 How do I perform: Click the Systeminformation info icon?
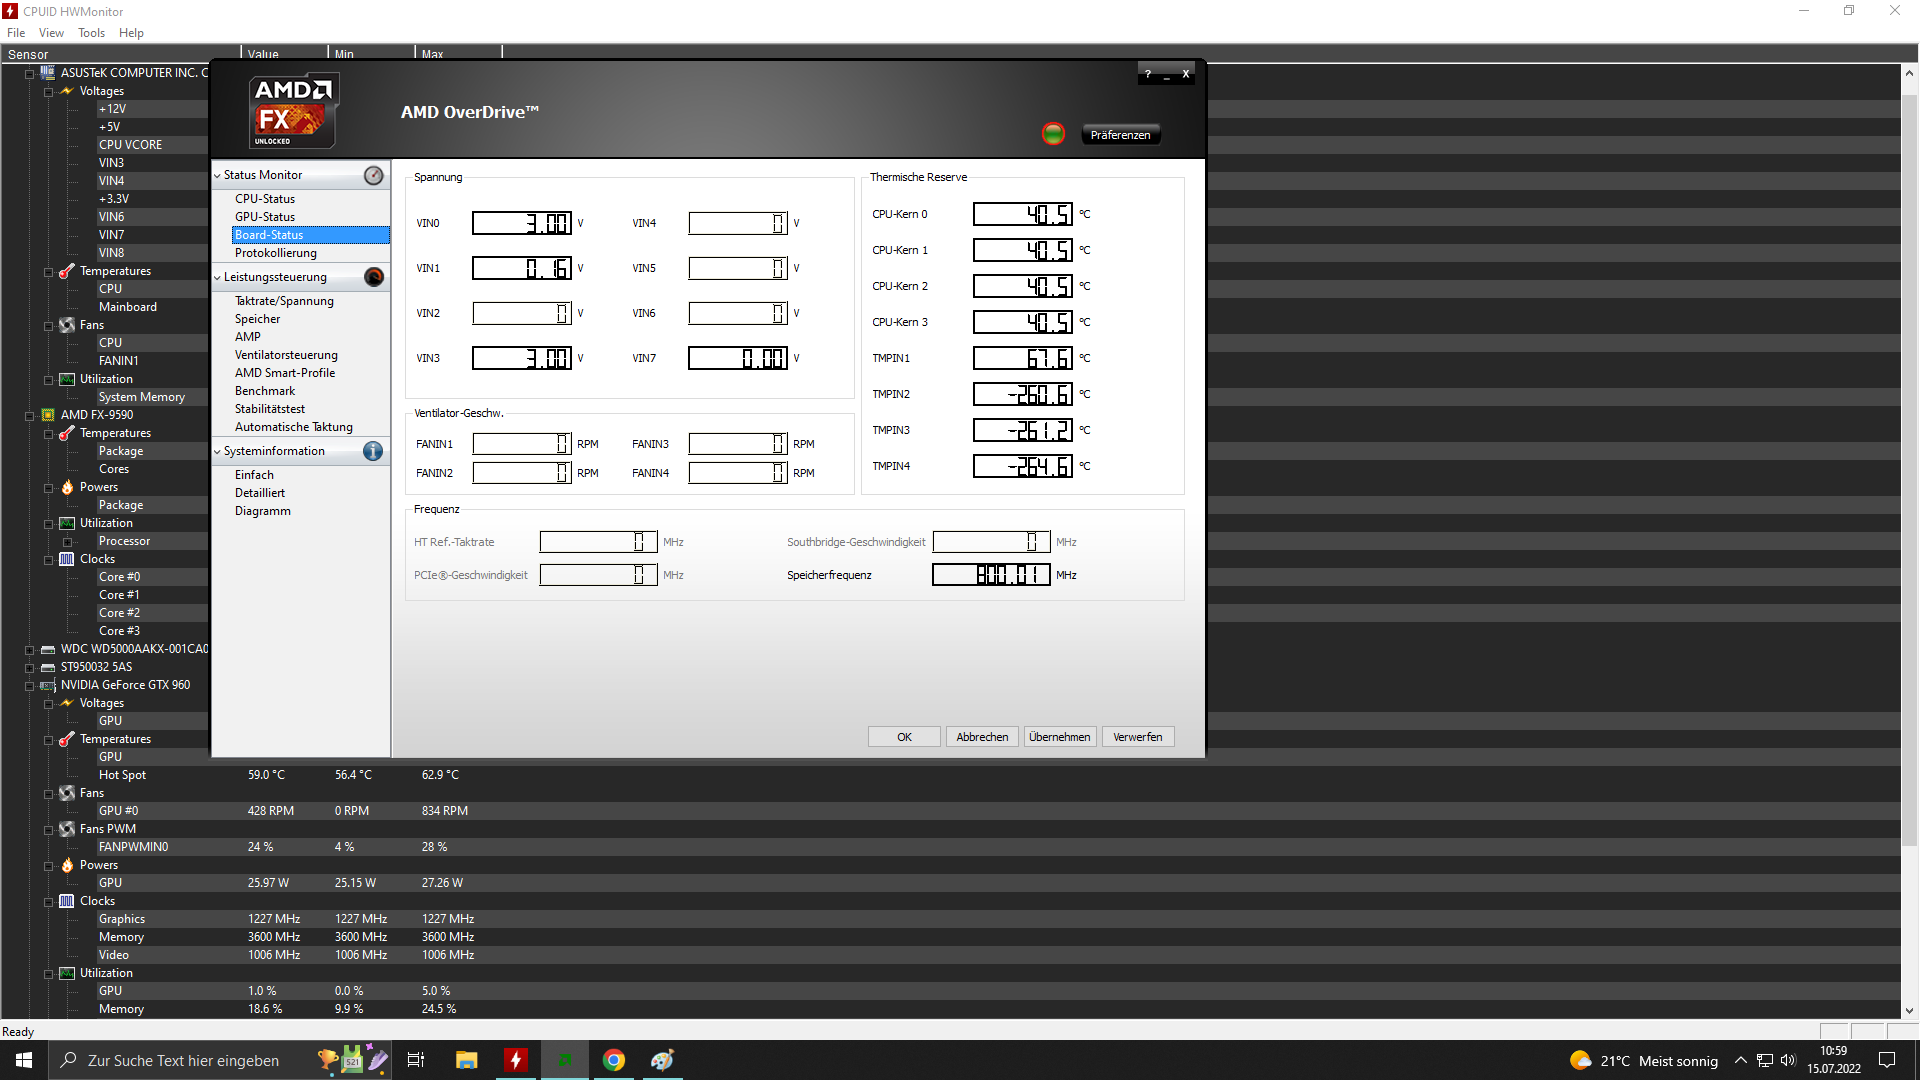click(373, 451)
